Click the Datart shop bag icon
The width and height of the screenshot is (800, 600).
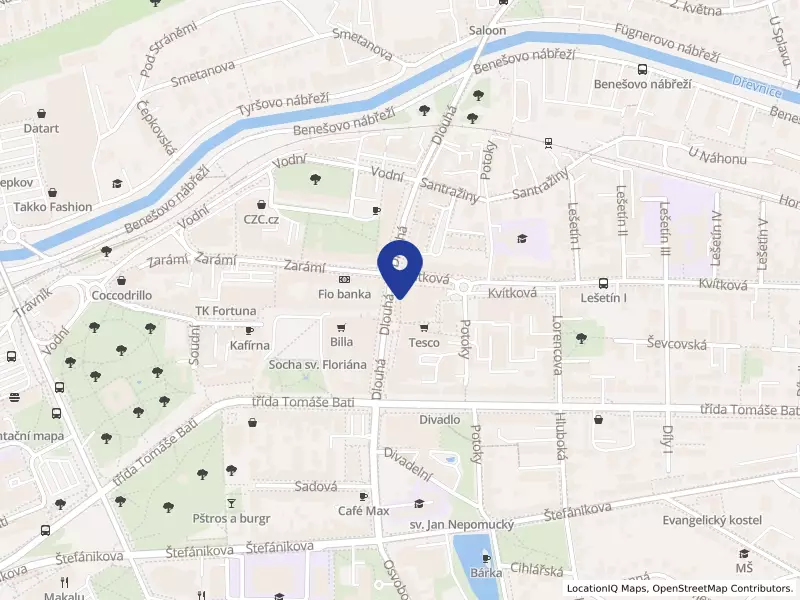41,113
